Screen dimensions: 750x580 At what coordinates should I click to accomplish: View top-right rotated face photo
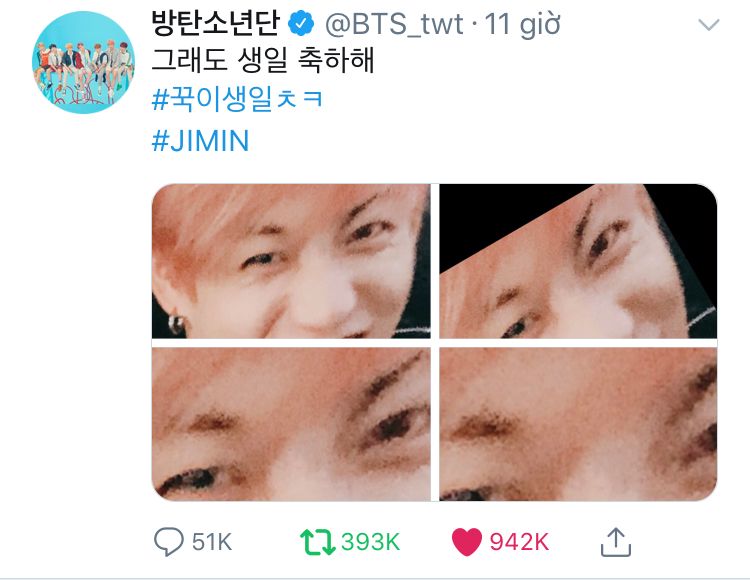578,261
